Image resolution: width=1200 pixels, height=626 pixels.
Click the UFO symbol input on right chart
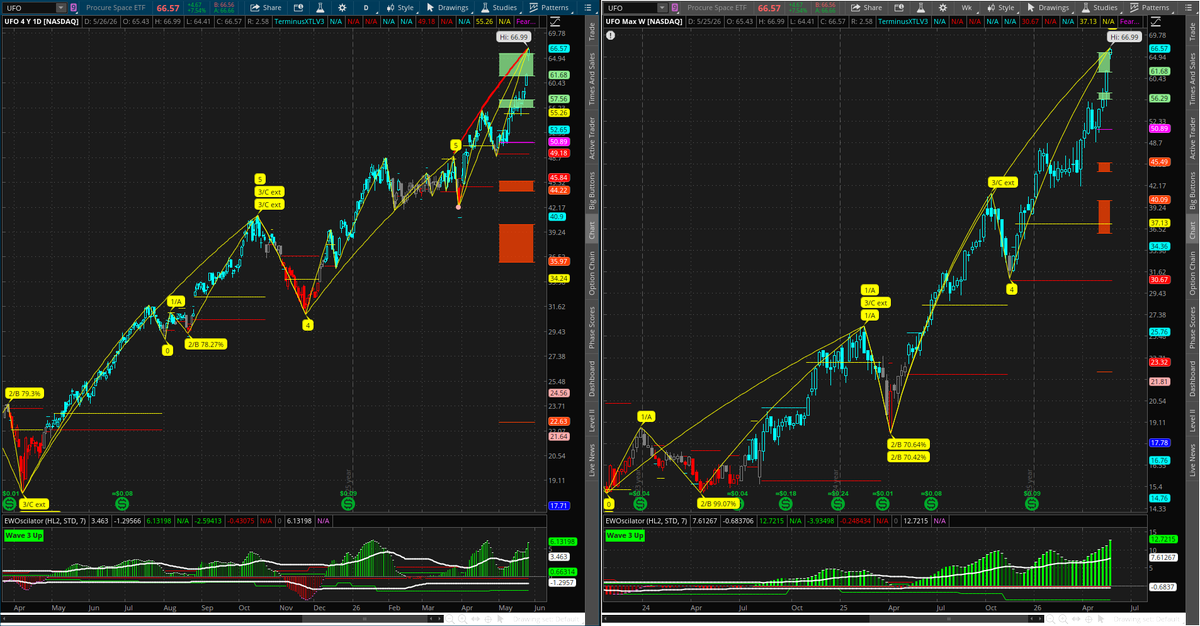tap(629, 8)
